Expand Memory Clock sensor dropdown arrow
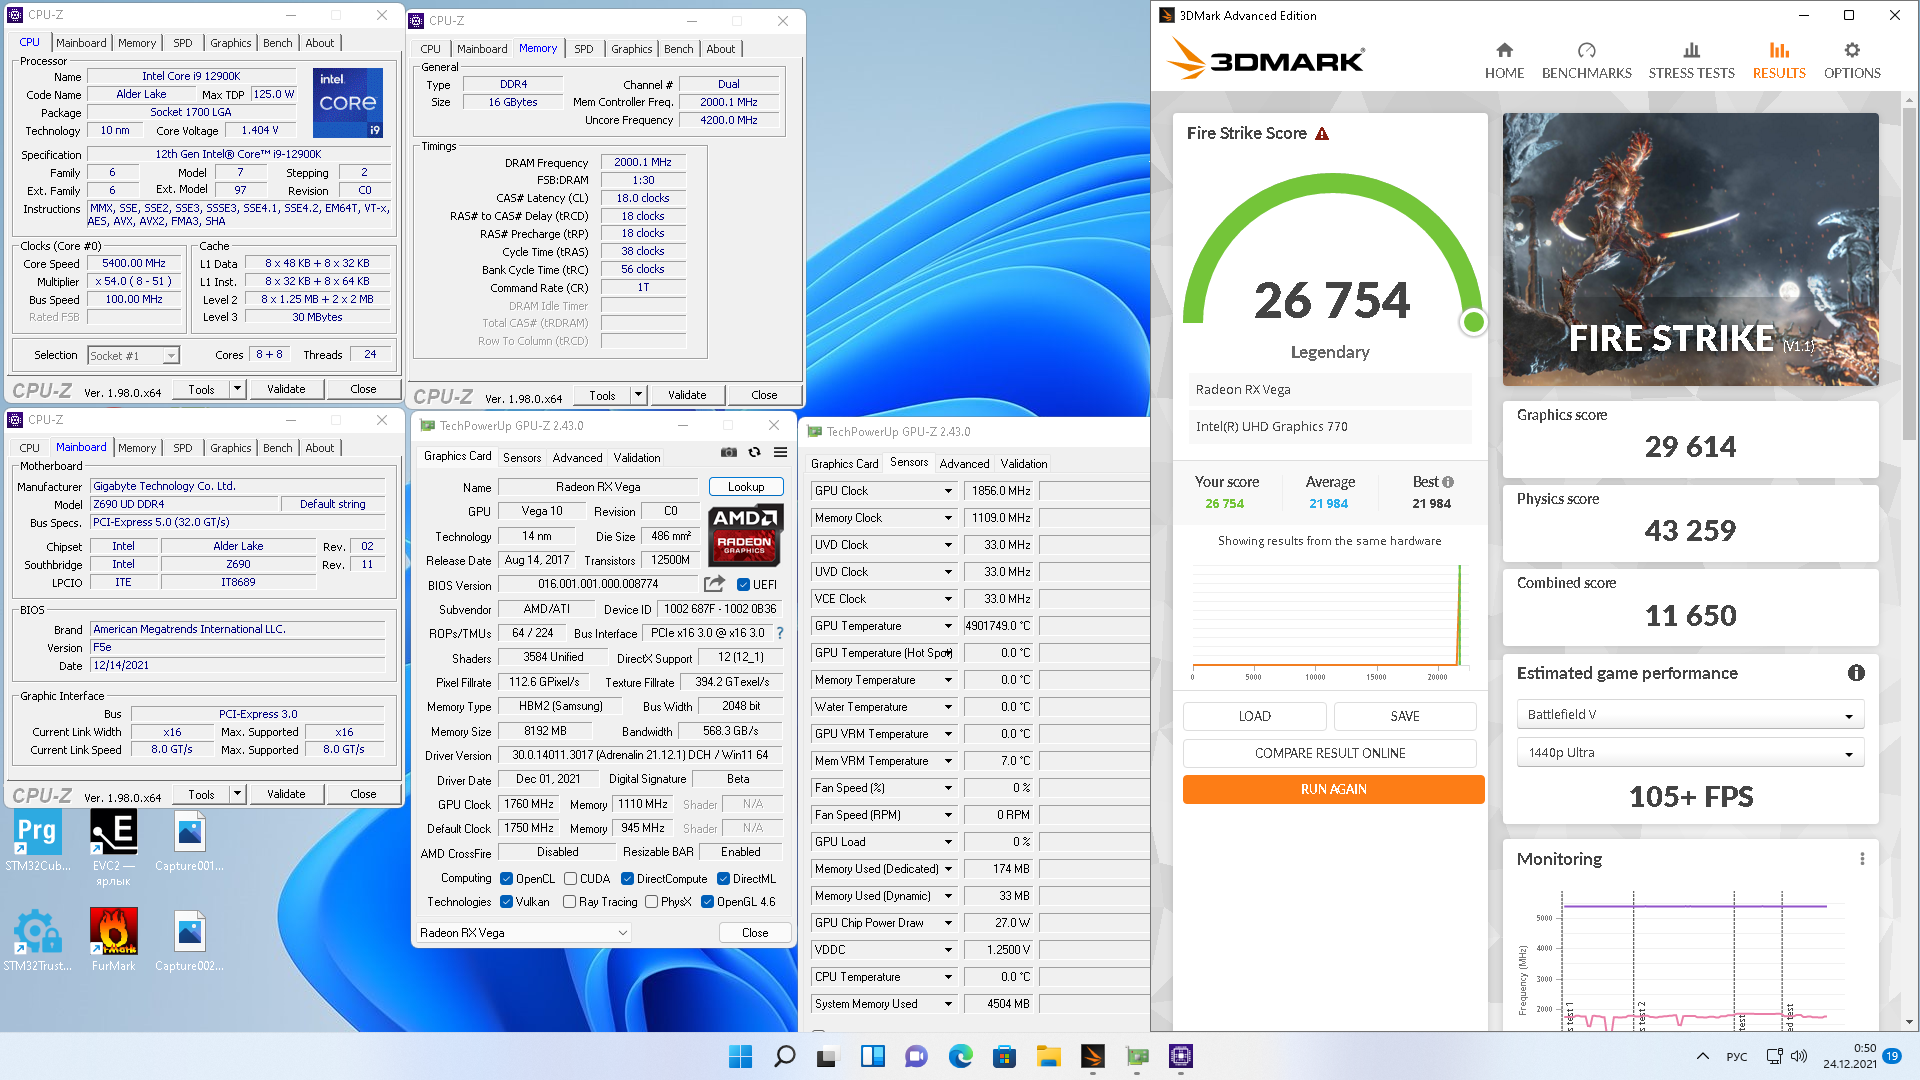Screen dimensions: 1920x1080 tap(948, 518)
